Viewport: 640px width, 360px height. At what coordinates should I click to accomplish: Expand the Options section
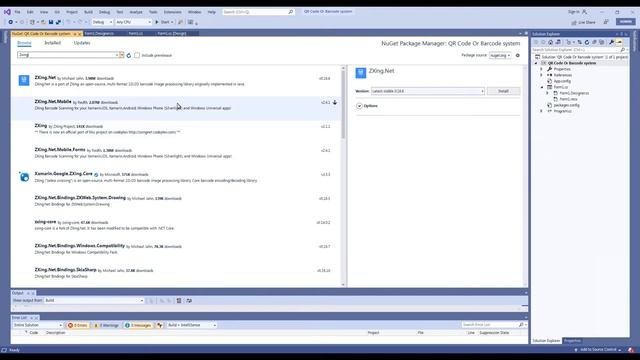pyautogui.click(x=359, y=106)
